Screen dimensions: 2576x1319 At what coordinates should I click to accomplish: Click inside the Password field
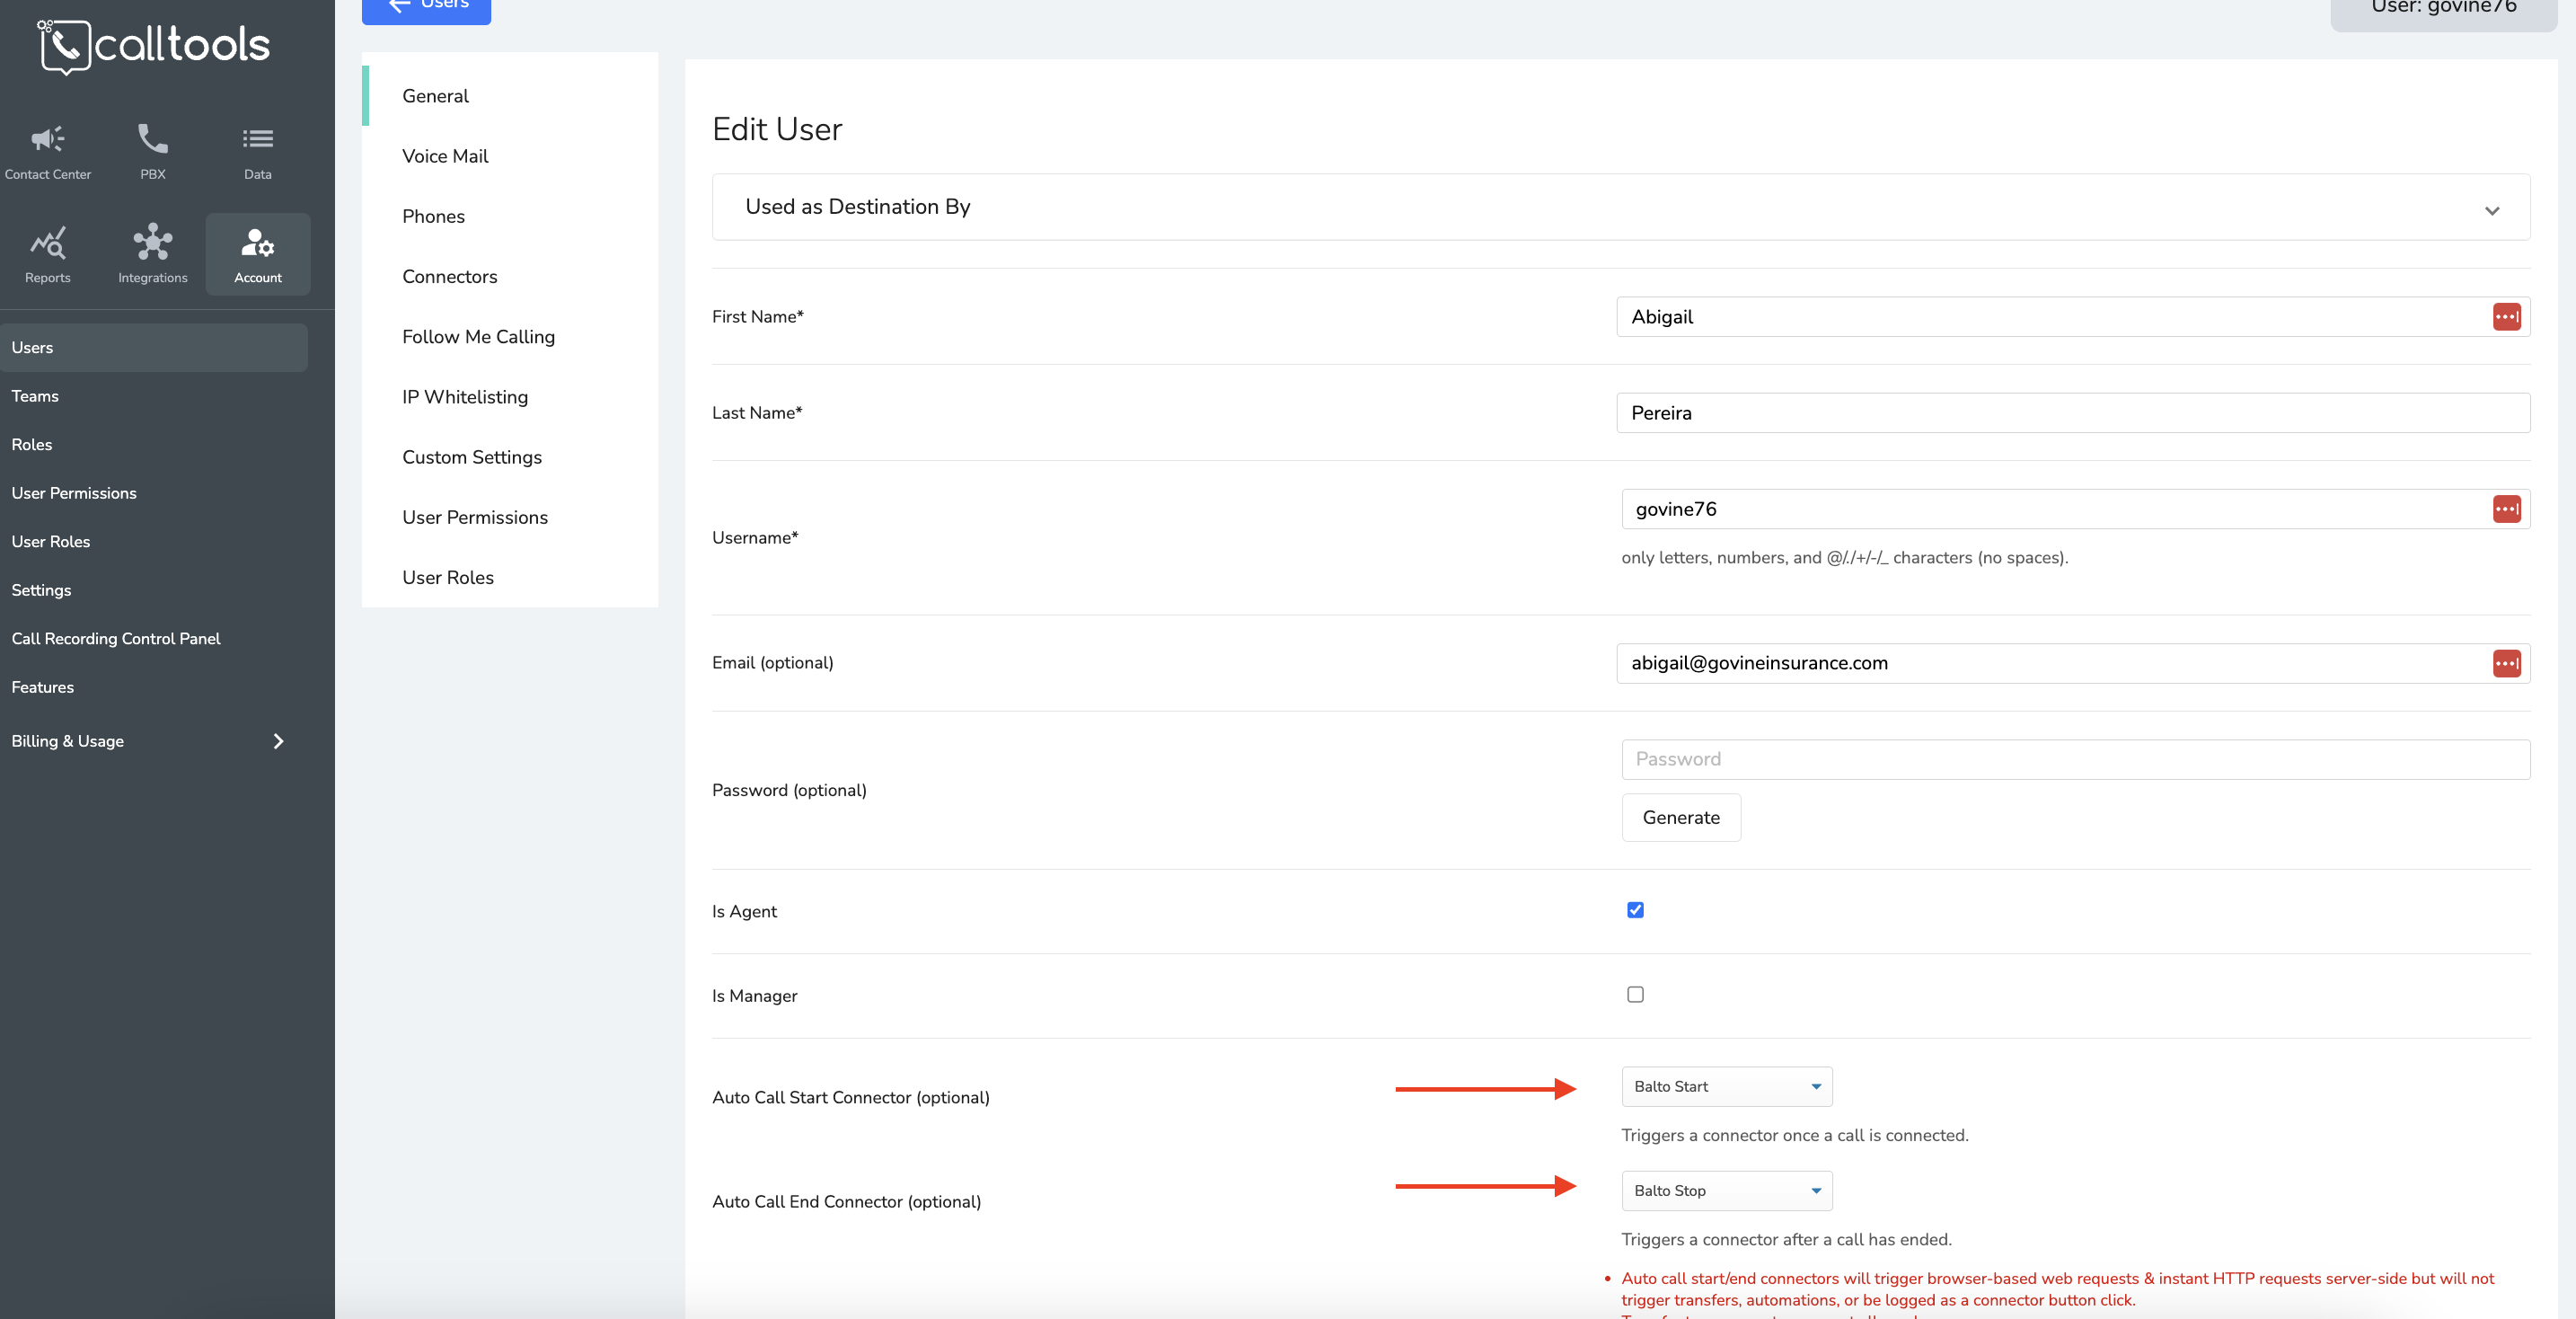[2073, 759]
